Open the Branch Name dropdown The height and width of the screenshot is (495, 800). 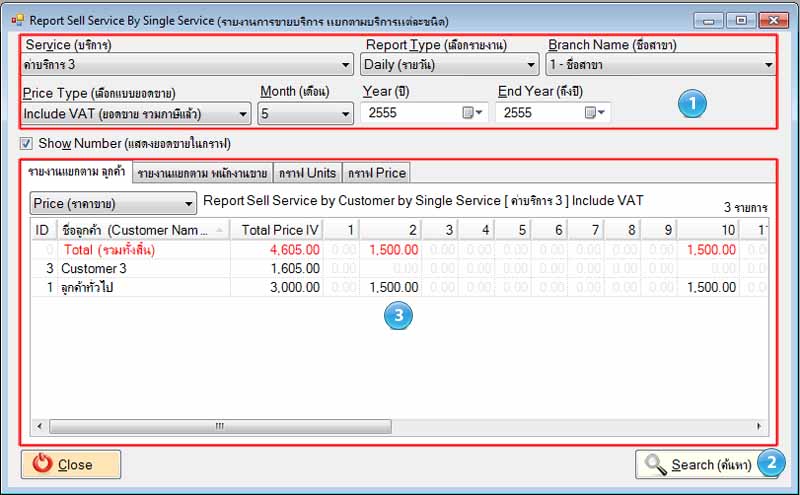pos(660,65)
